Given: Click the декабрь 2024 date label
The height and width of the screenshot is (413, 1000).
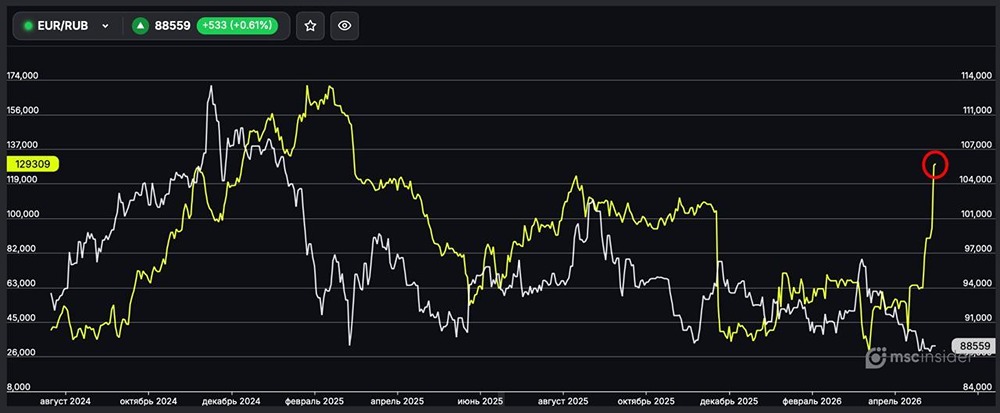Looking at the screenshot, I should (231, 401).
